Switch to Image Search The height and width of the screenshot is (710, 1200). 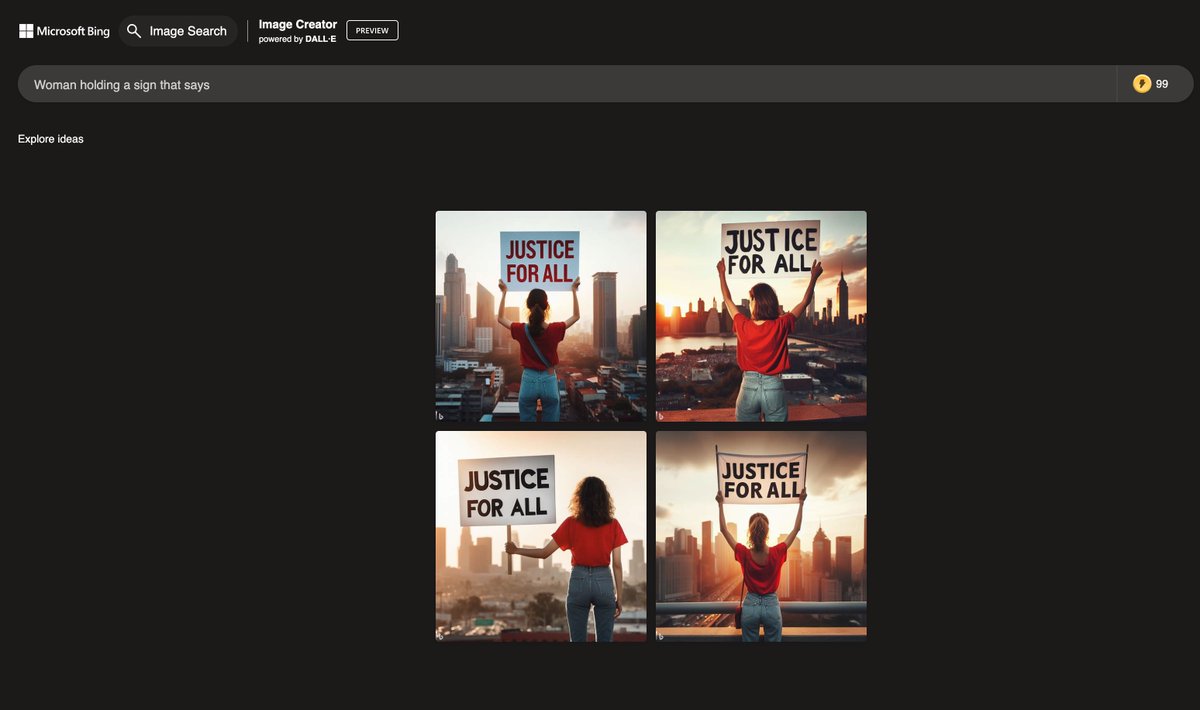[187, 31]
